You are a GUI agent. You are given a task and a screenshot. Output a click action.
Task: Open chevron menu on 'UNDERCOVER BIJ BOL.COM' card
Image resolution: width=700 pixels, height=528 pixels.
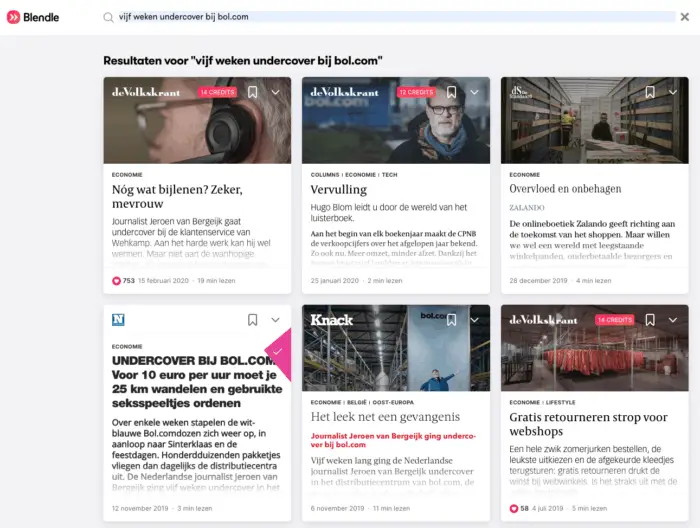coord(275,320)
